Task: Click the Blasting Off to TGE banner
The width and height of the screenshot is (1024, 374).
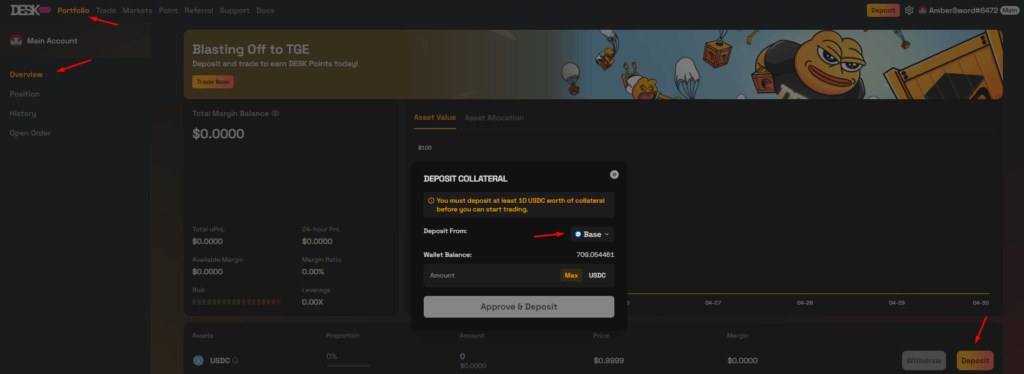Action: (x=593, y=64)
